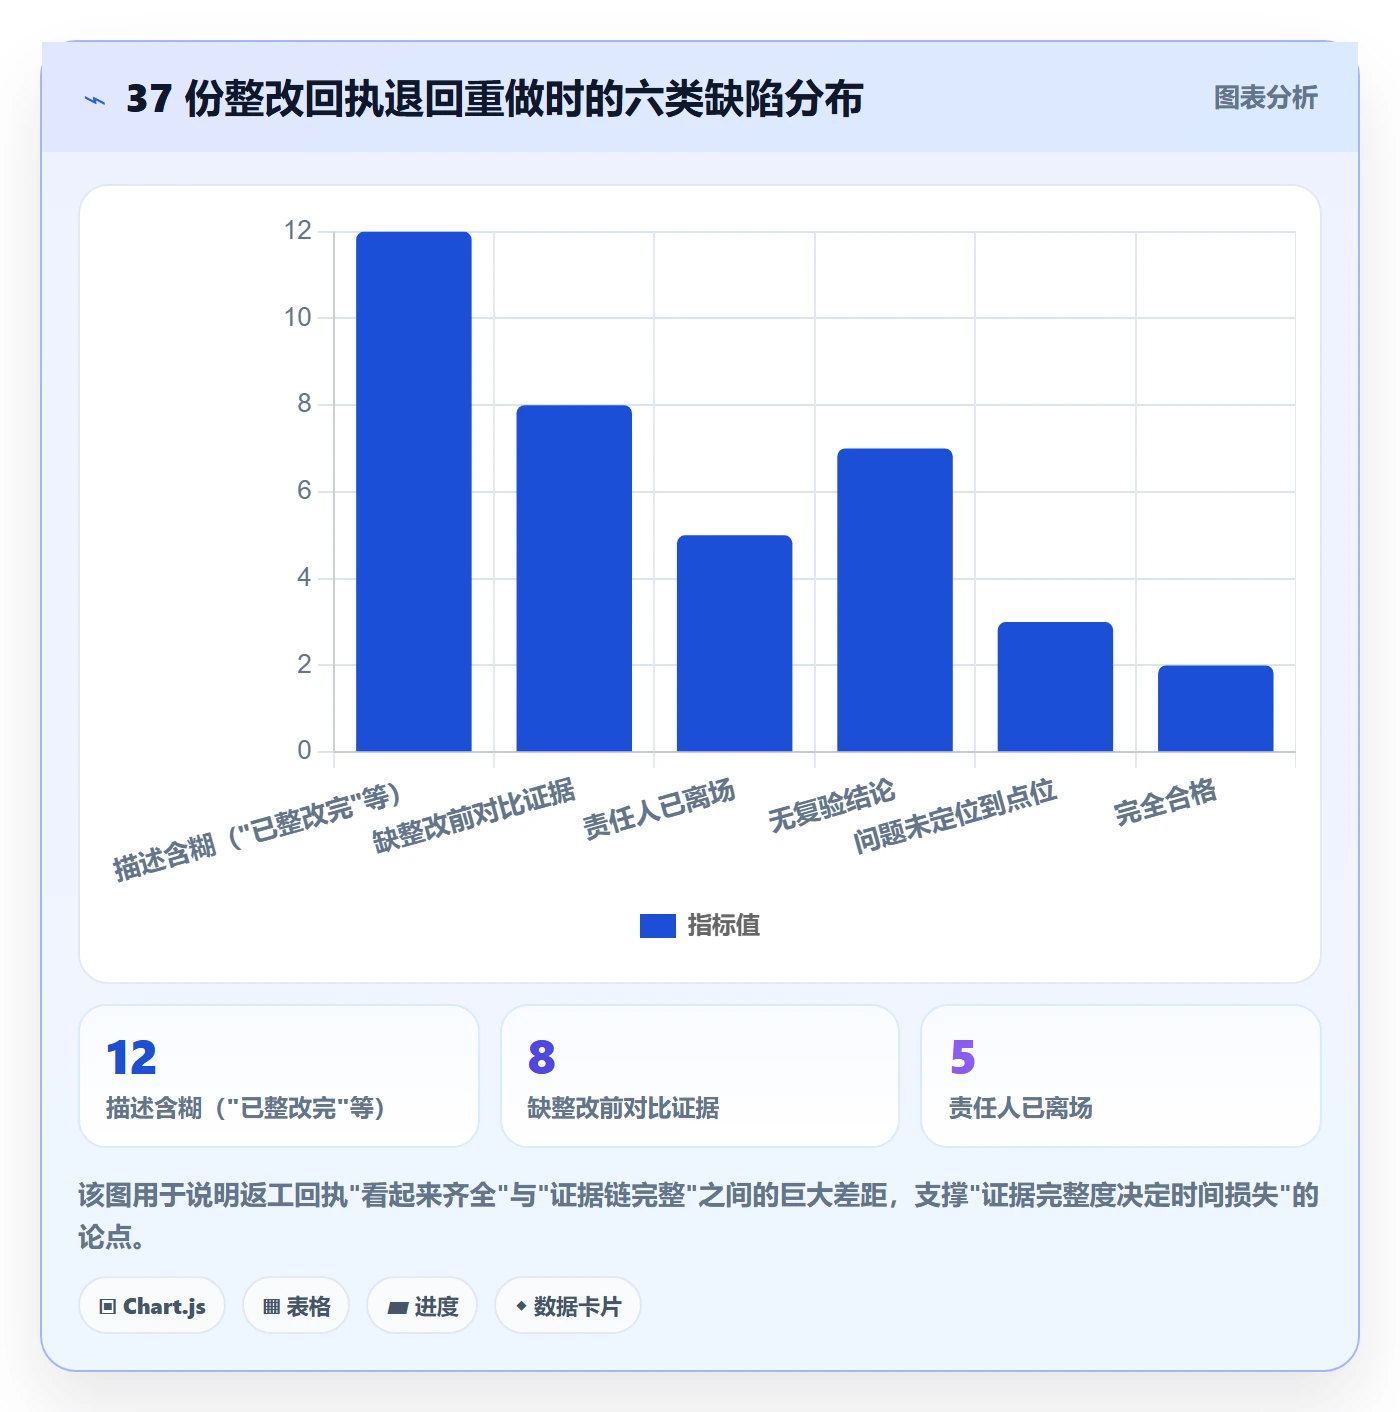This screenshot has width=1400, height=1412.
Task: Click the y-axis value 10
Action: tap(298, 318)
